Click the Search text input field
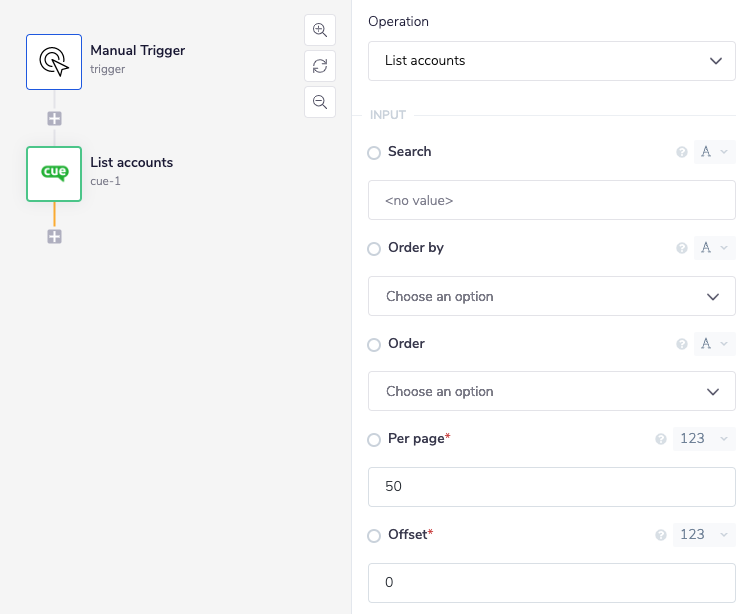748x614 pixels. (552, 200)
